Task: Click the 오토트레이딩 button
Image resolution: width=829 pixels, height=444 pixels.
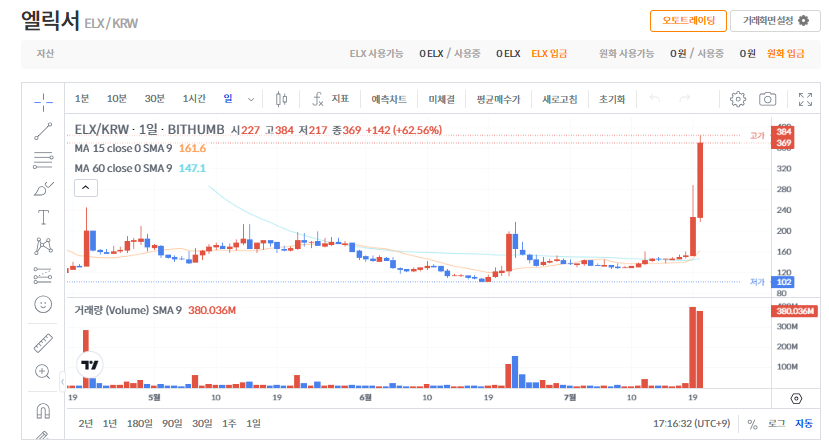Action: (x=688, y=21)
